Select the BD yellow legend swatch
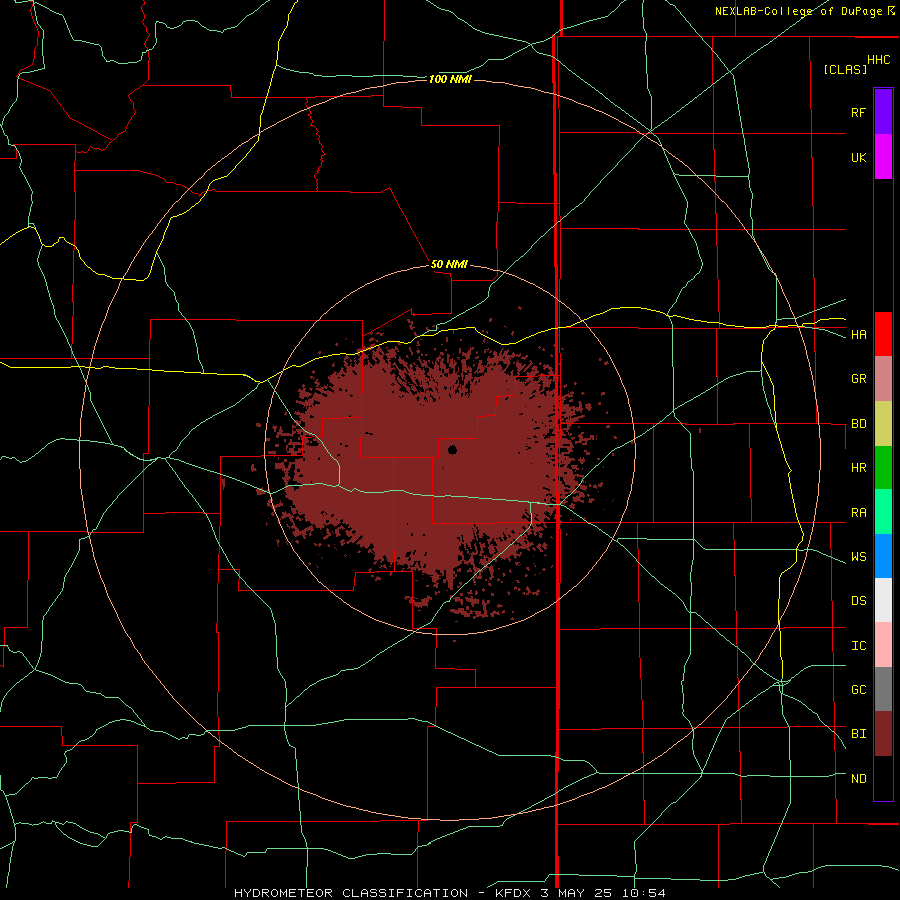 pyautogui.click(x=883, y=424)
